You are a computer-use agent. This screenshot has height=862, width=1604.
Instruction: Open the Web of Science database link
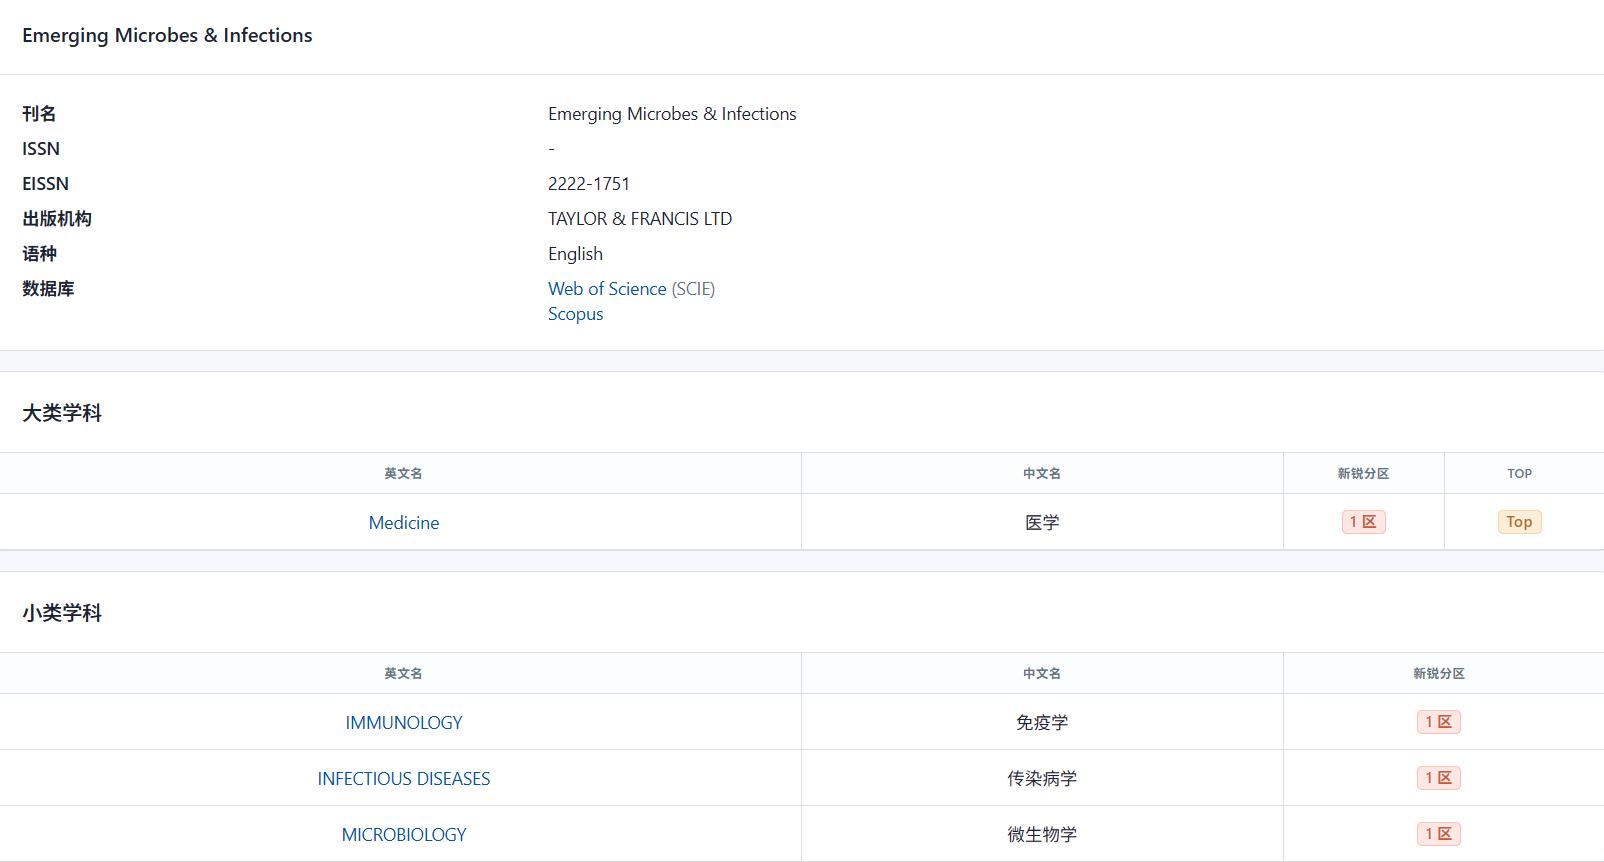pos(607,289)
